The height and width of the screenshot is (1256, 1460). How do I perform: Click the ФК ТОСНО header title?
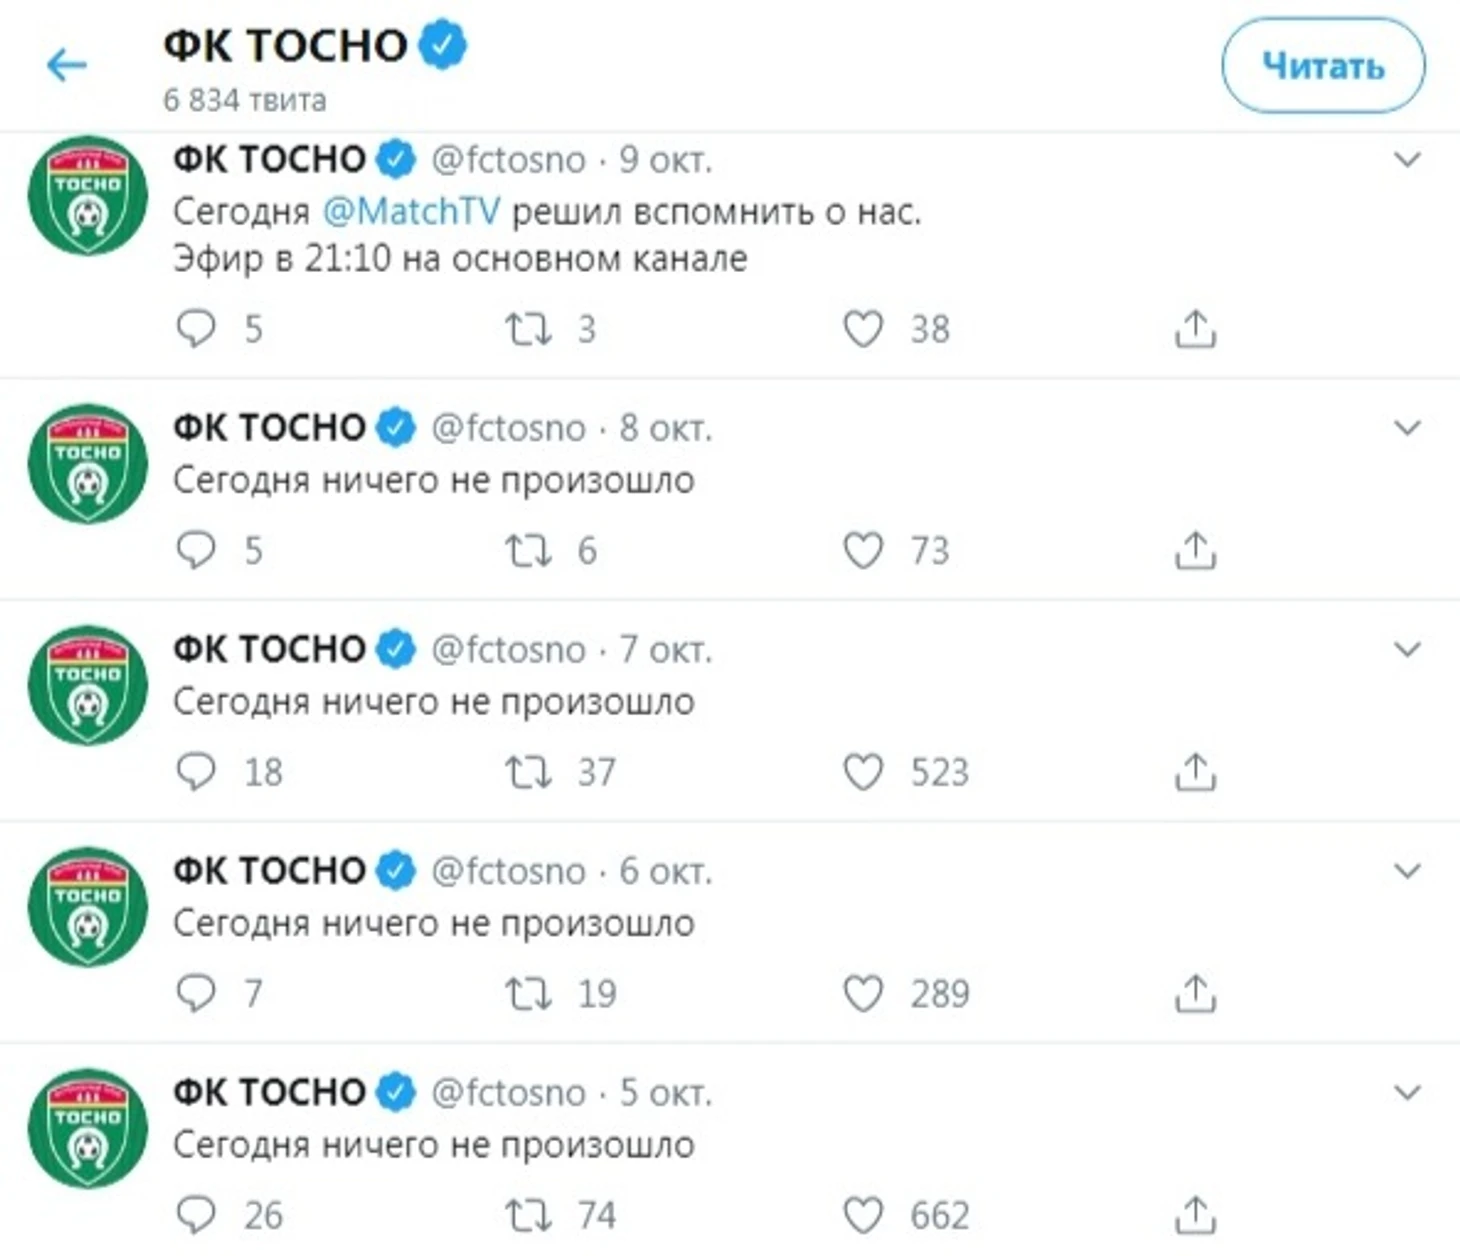[285, 46]
